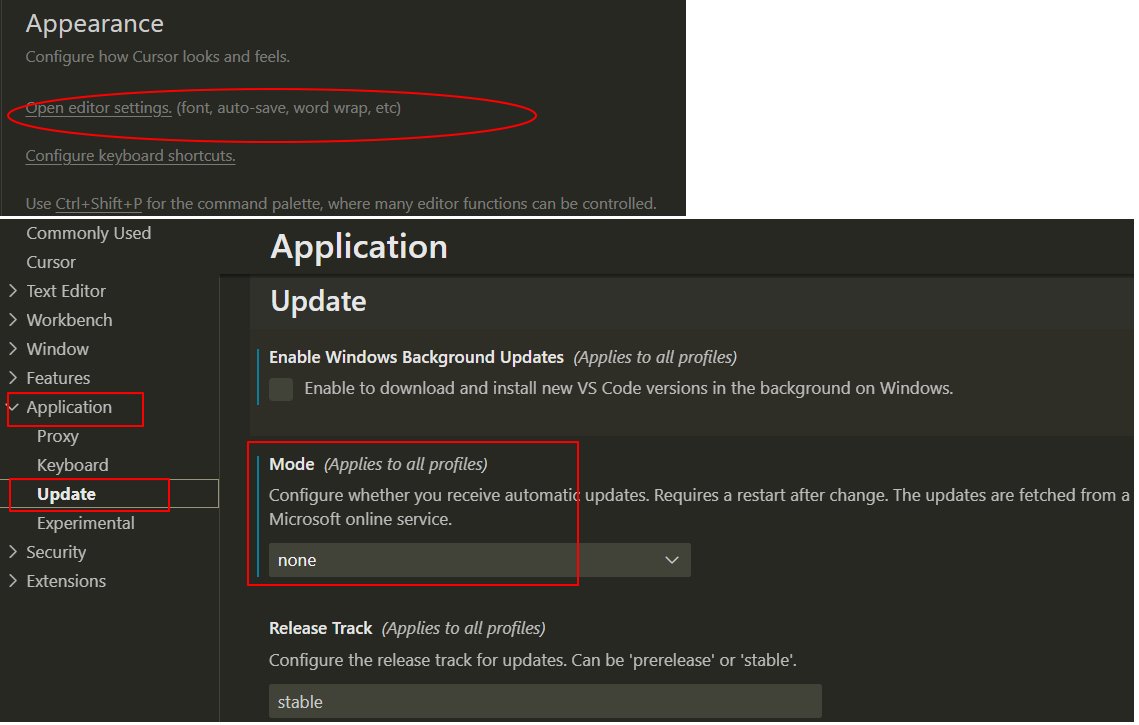Click the Extensions tree label
1139x725 pixels.
(66, 581)
